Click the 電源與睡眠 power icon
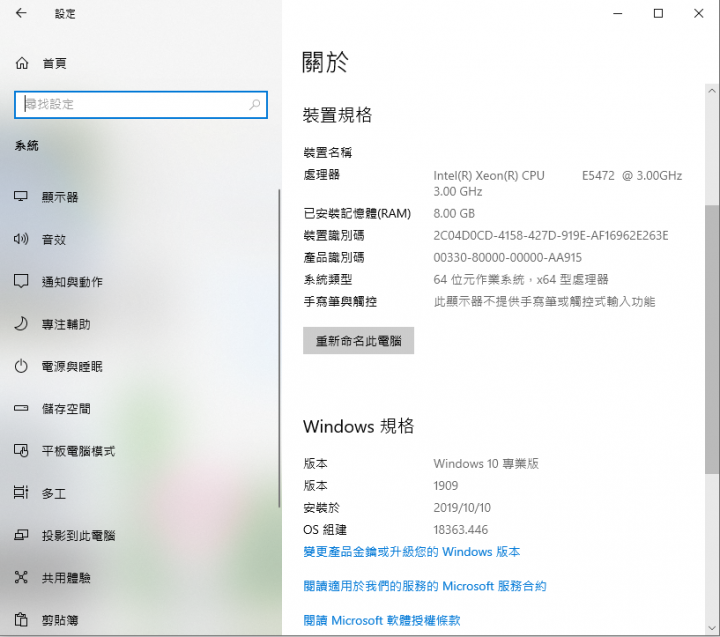720x637 pixels. [21, 366]
